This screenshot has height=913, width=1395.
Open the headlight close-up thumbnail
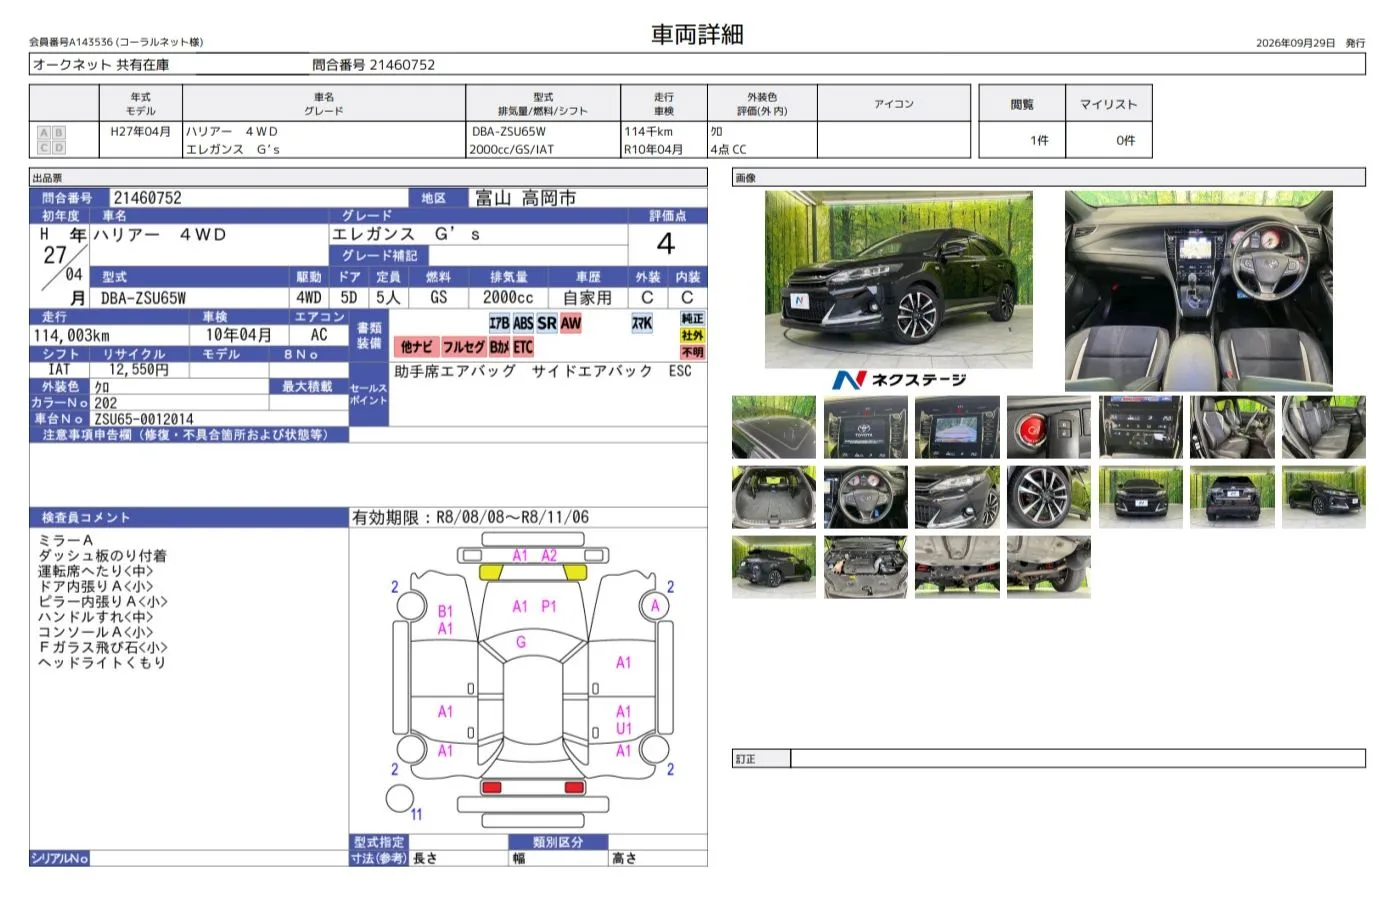[x=957, y=497]
